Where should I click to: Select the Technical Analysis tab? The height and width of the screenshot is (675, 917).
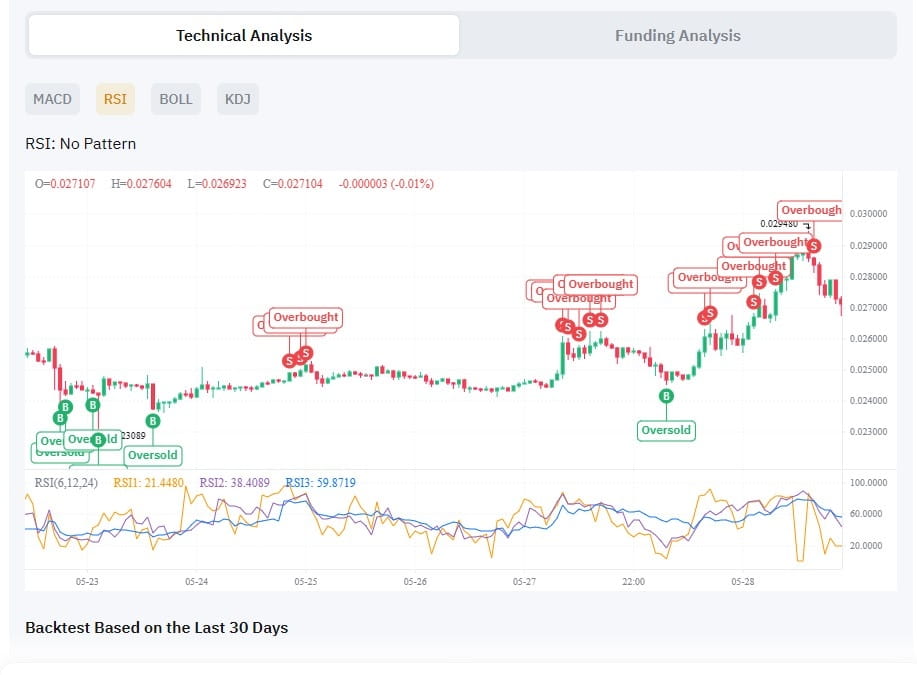[244, 35]
